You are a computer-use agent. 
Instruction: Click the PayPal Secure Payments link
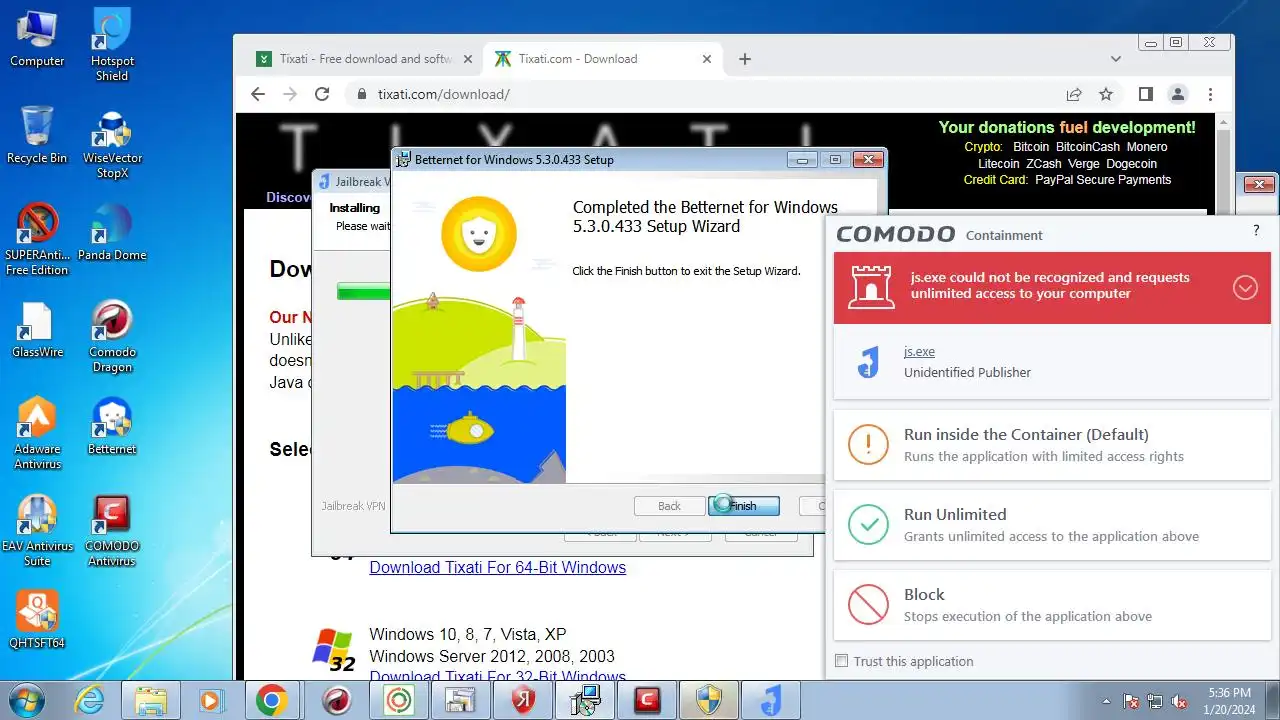click(1103, 180)
